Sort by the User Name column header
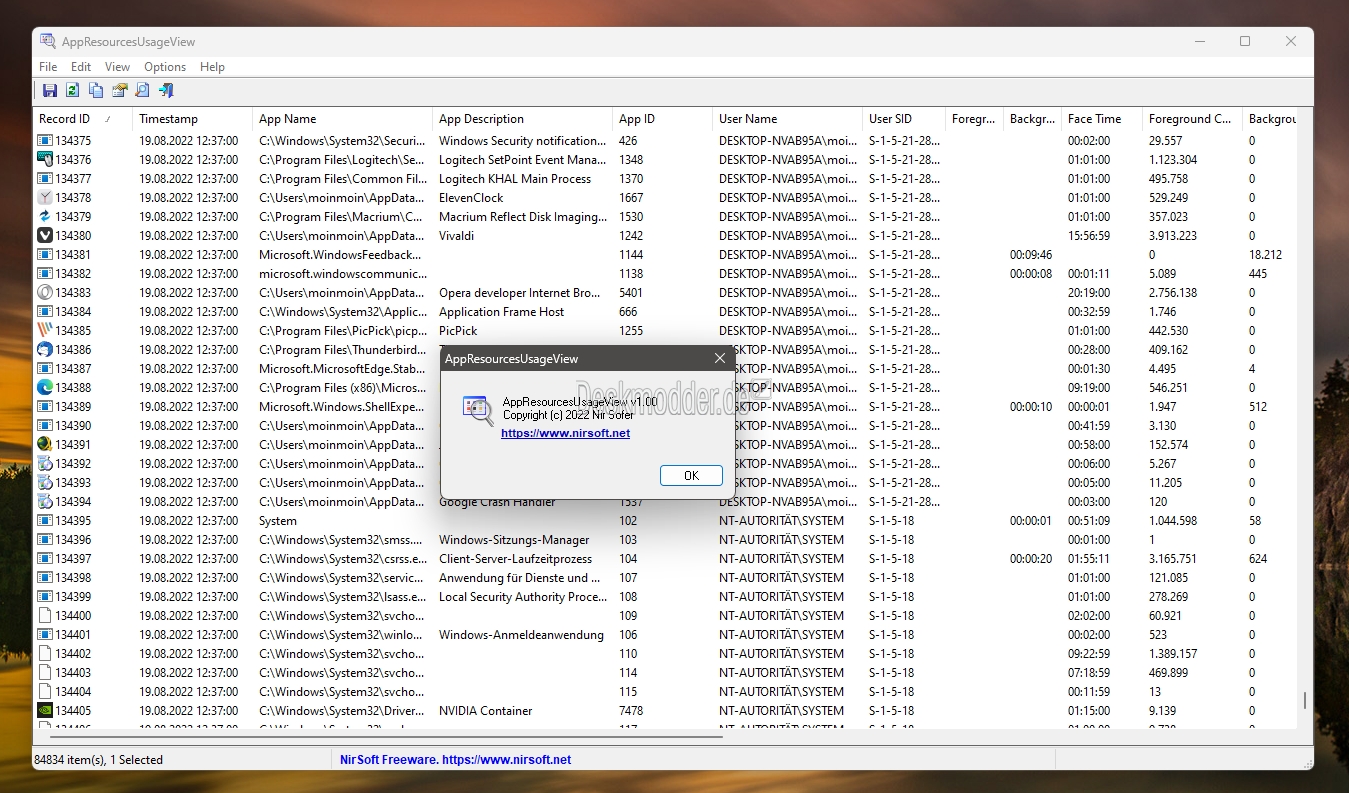Screen dimensions: 1349x793 (x=787, y=119)
